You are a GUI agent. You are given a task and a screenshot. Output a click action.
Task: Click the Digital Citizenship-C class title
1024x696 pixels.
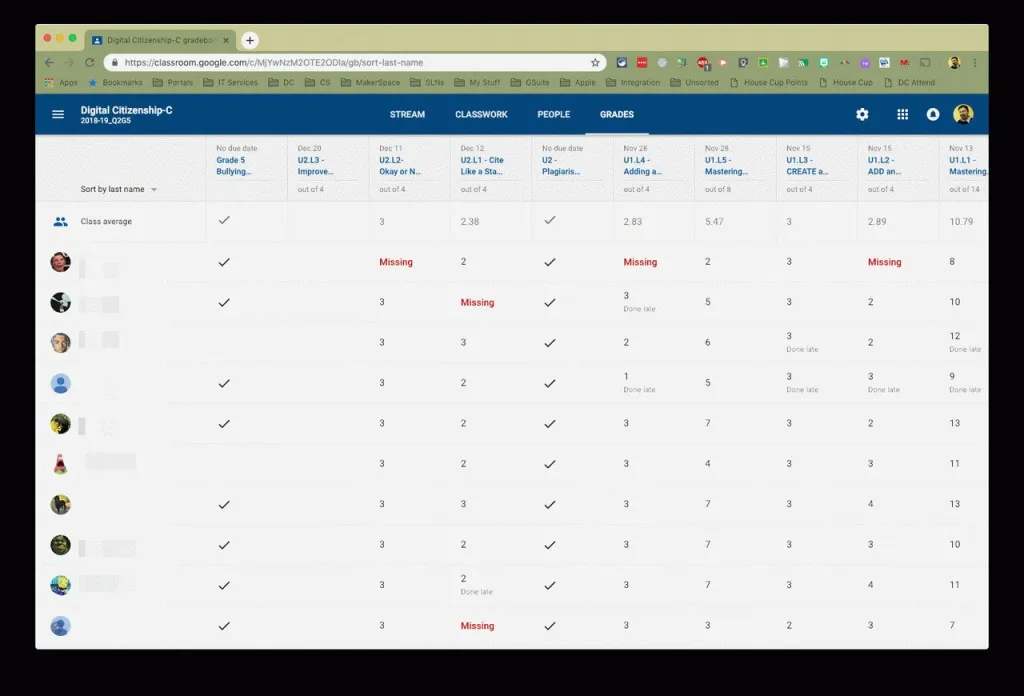tap(126, 110)
